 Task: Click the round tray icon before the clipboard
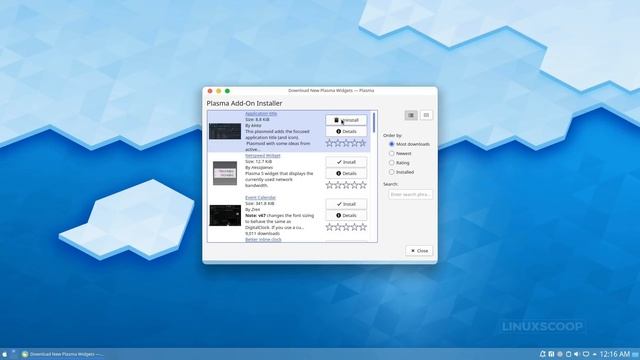point(560,354)
